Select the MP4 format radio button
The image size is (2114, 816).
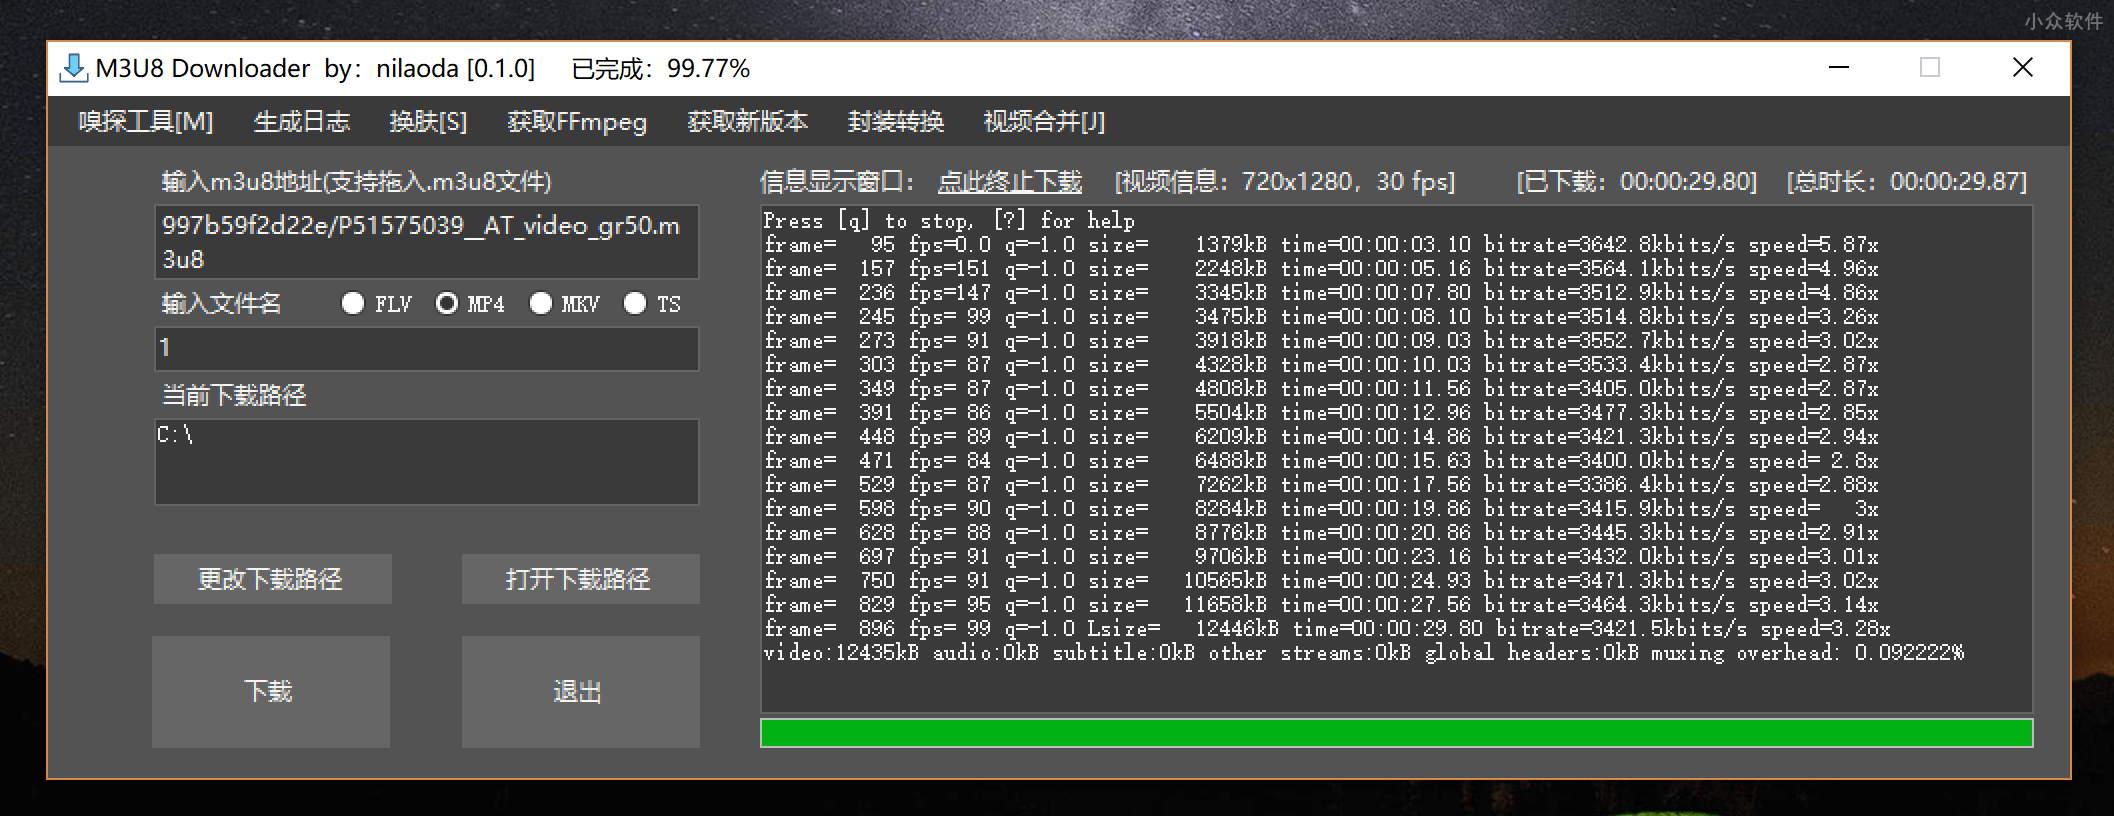(447, 303)
